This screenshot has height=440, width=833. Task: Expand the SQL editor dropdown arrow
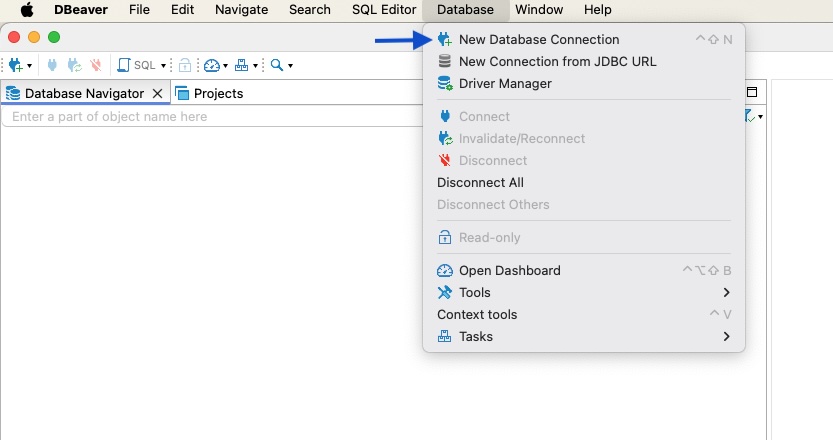(x=163, y=66)
